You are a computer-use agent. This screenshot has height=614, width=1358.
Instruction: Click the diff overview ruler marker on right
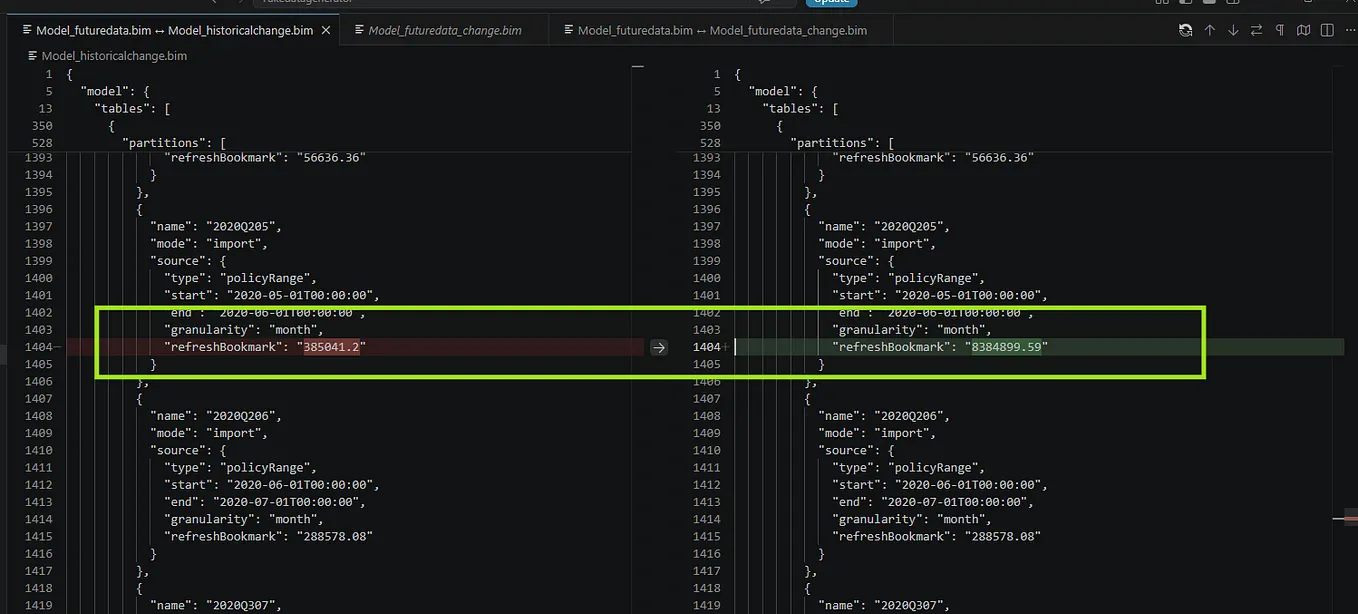(x=1344, y=519)
